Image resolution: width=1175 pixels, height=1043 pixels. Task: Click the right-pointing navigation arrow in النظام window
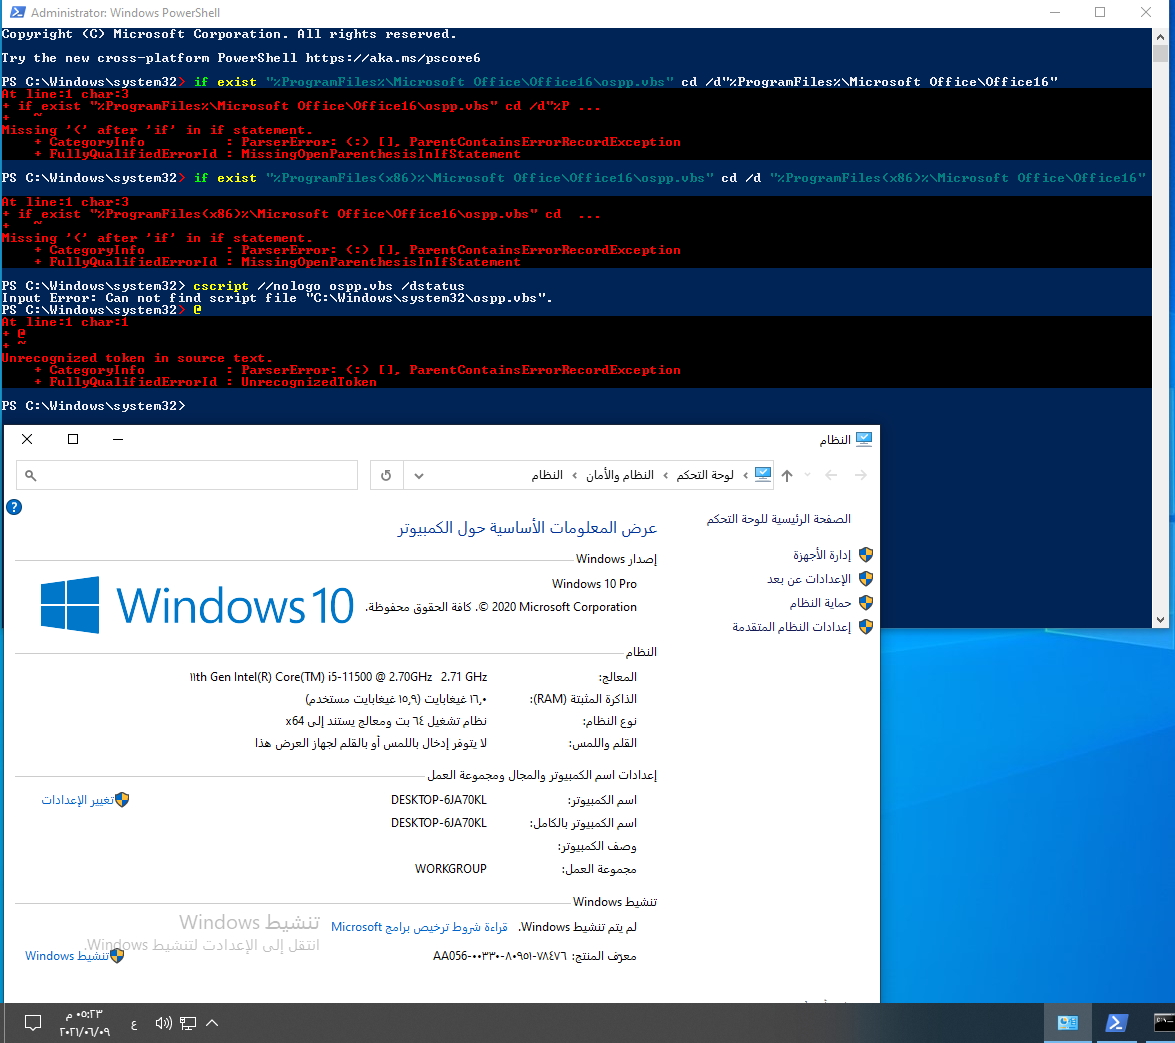point(860,475)
